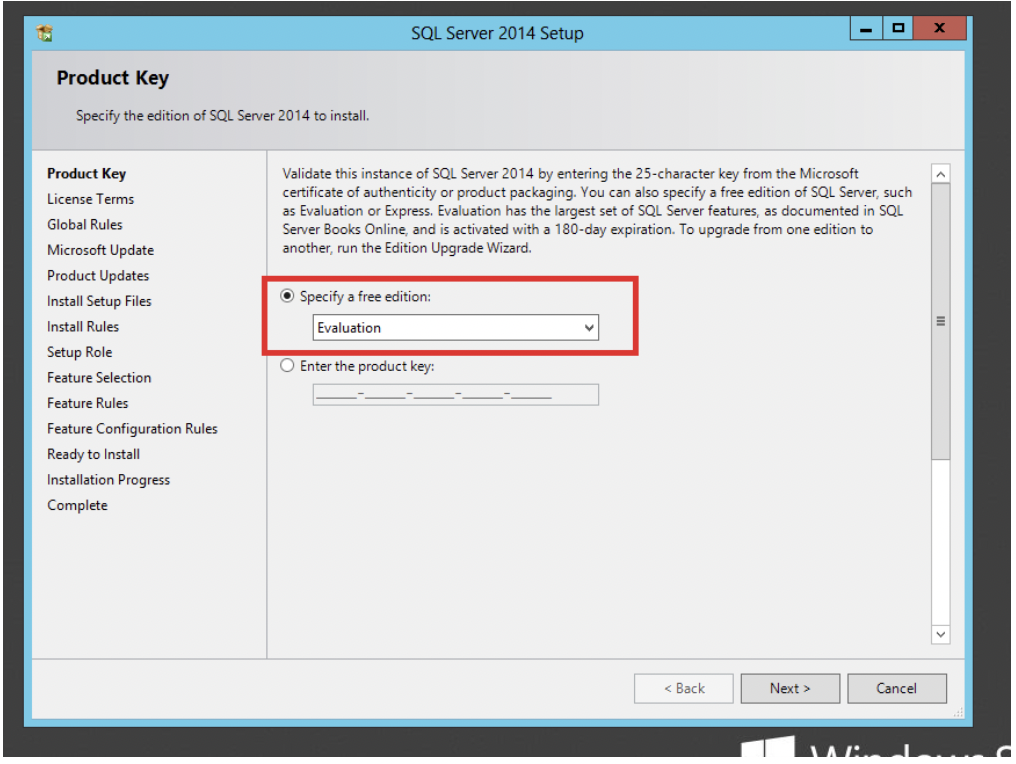Viewport: 1016px width, 764px height.
Task: Click the Next button
Action: click(790, 688)
